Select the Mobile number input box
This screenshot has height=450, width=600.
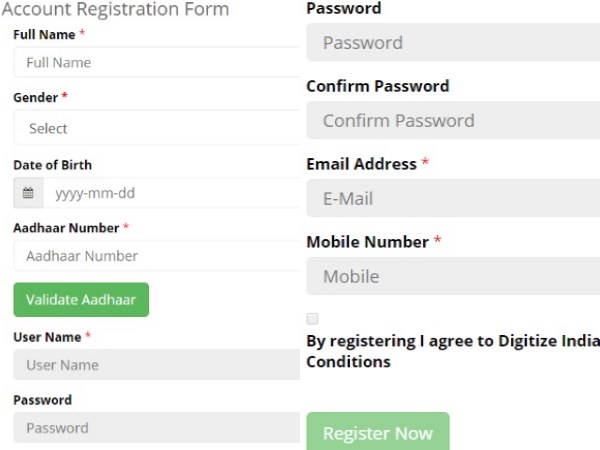coord(452,277)
